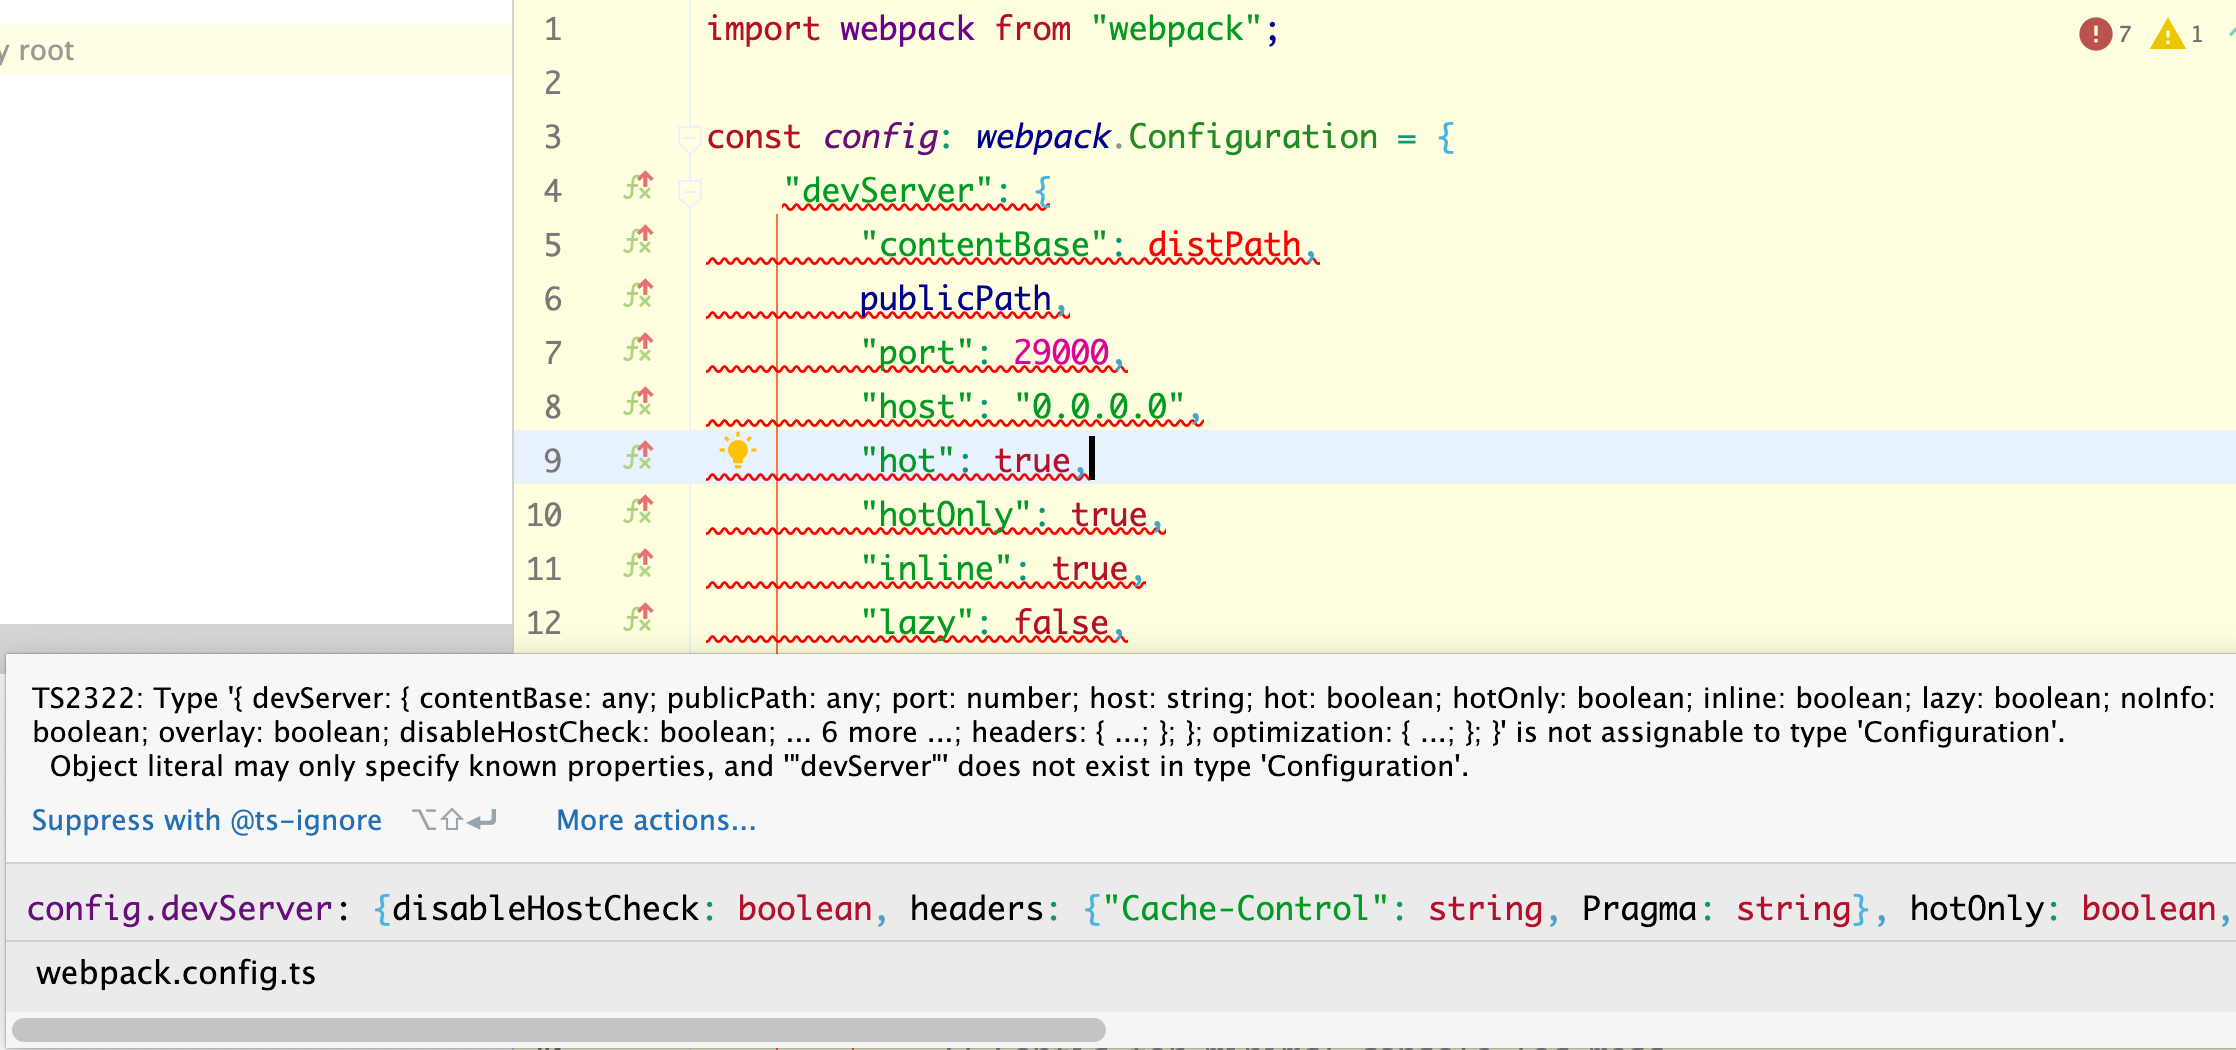
Task: Click the horizontal scrollbar in the tooltip
Action: coord(558,1029)
